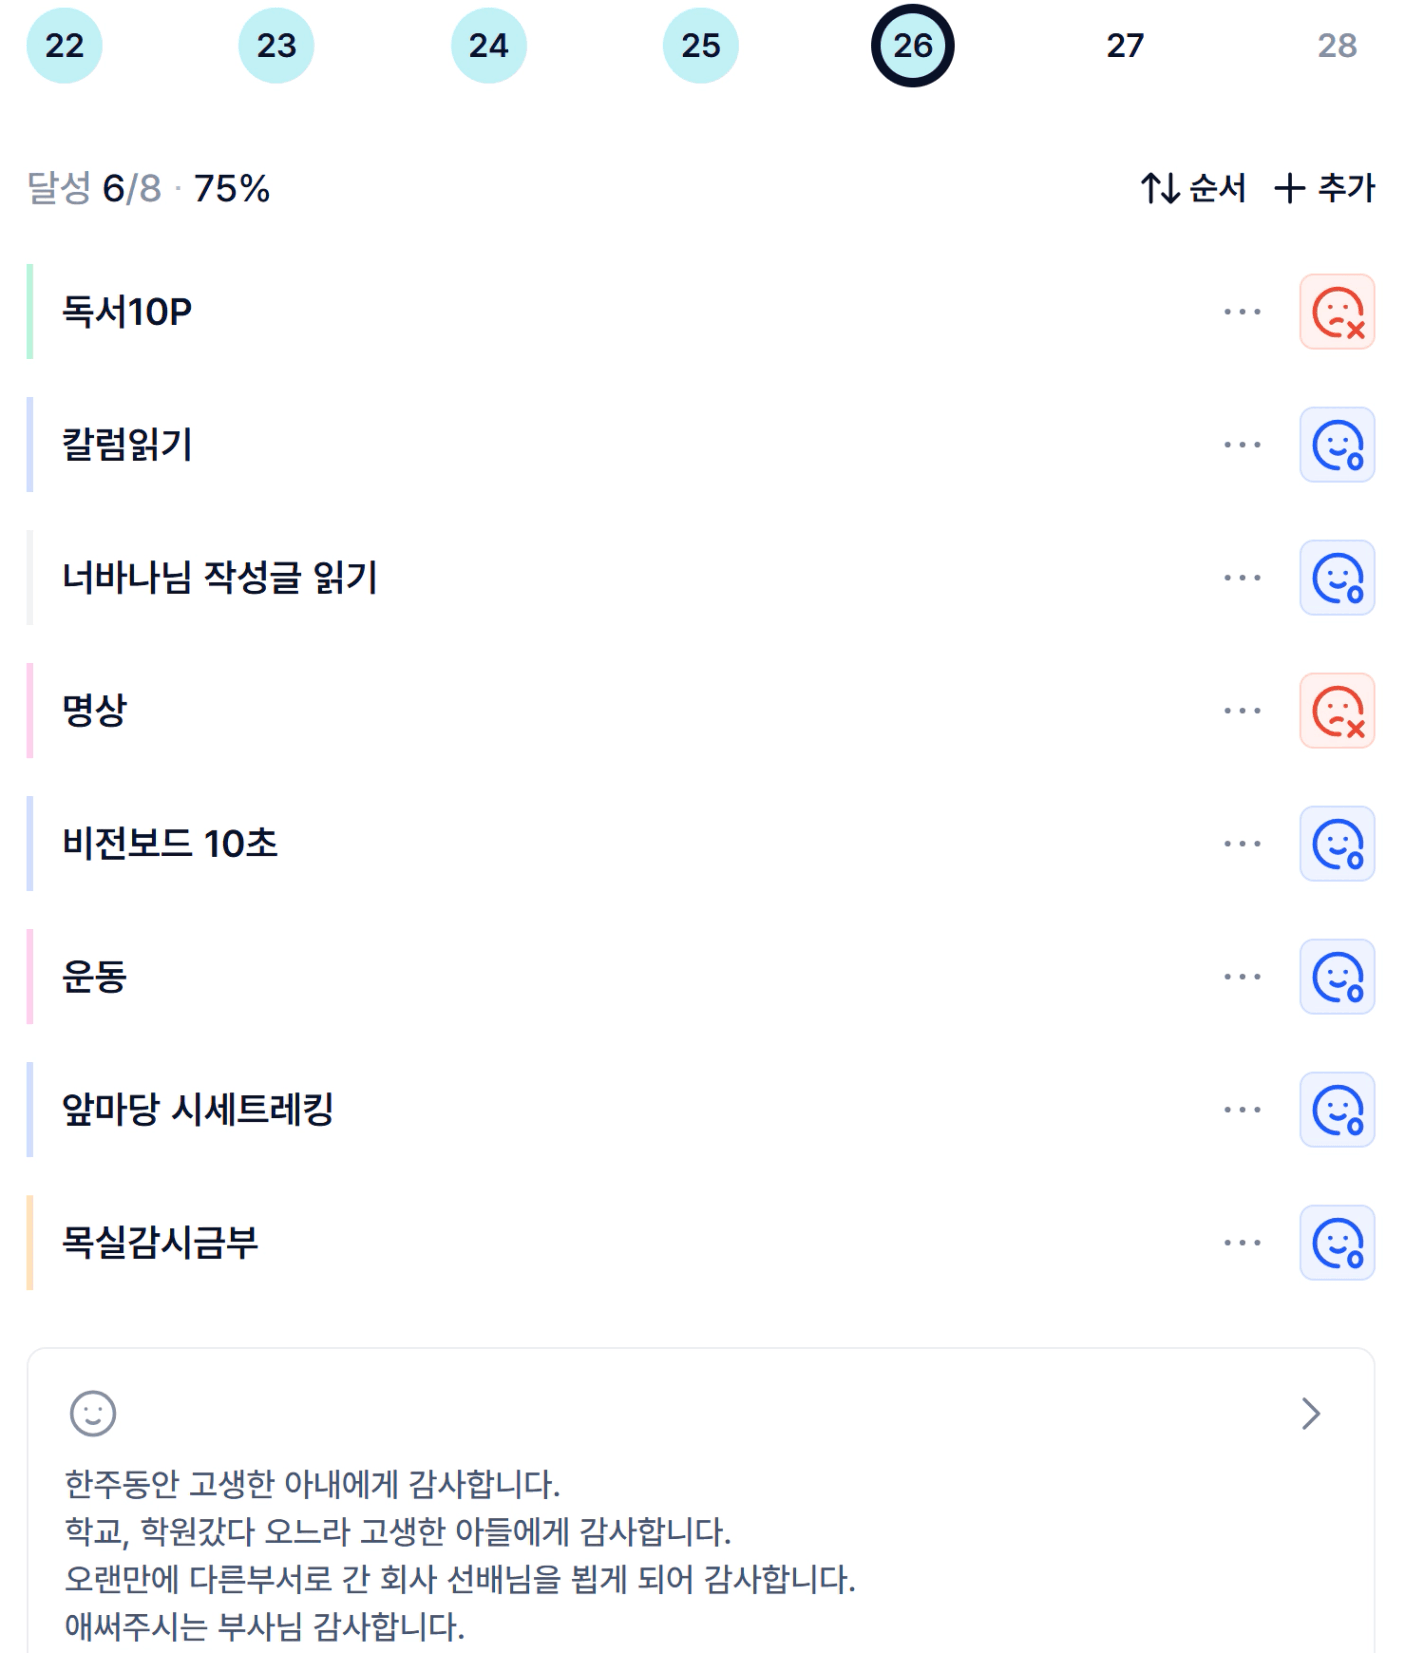Open the three-dot menu for 명상
Image resolution: width=1405 pixels, height=1653 pixels.
click(1242, 711)
